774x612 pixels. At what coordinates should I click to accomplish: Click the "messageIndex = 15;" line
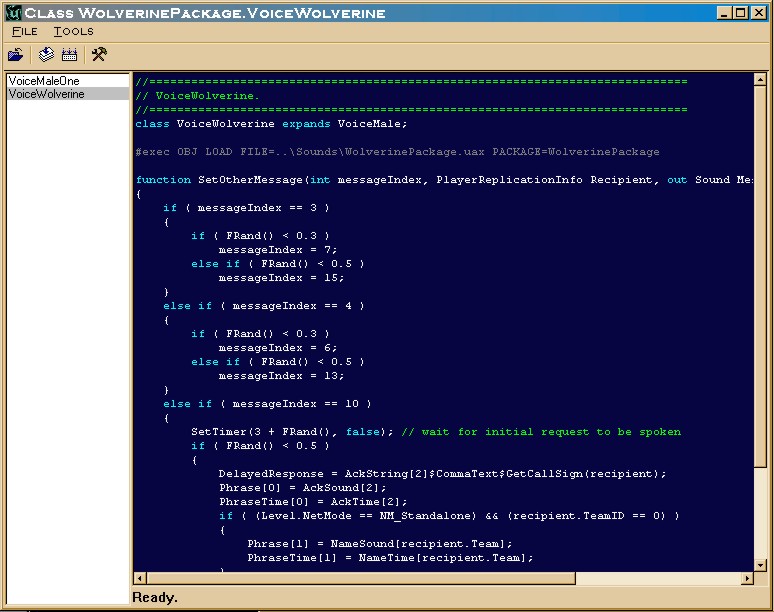(x=281, y=278)
